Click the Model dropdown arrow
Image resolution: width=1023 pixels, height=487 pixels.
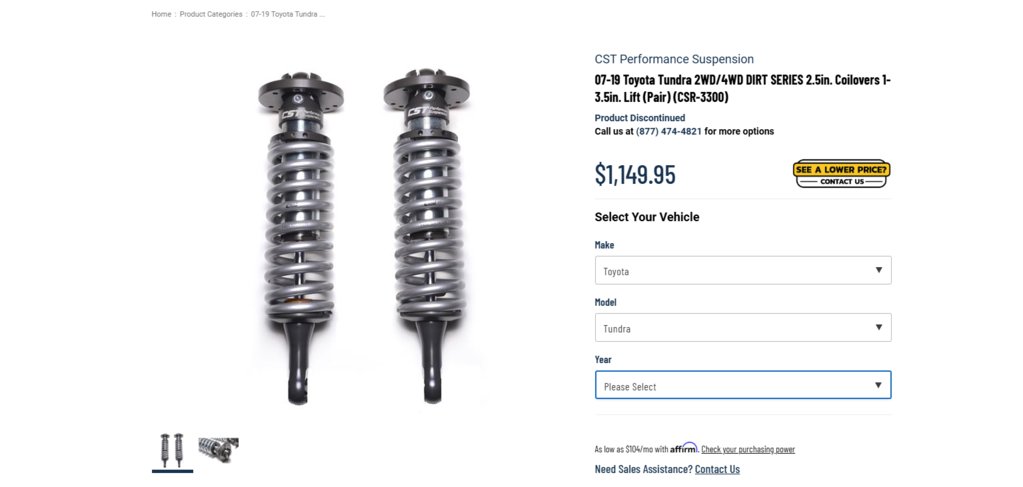coord(878,328)
